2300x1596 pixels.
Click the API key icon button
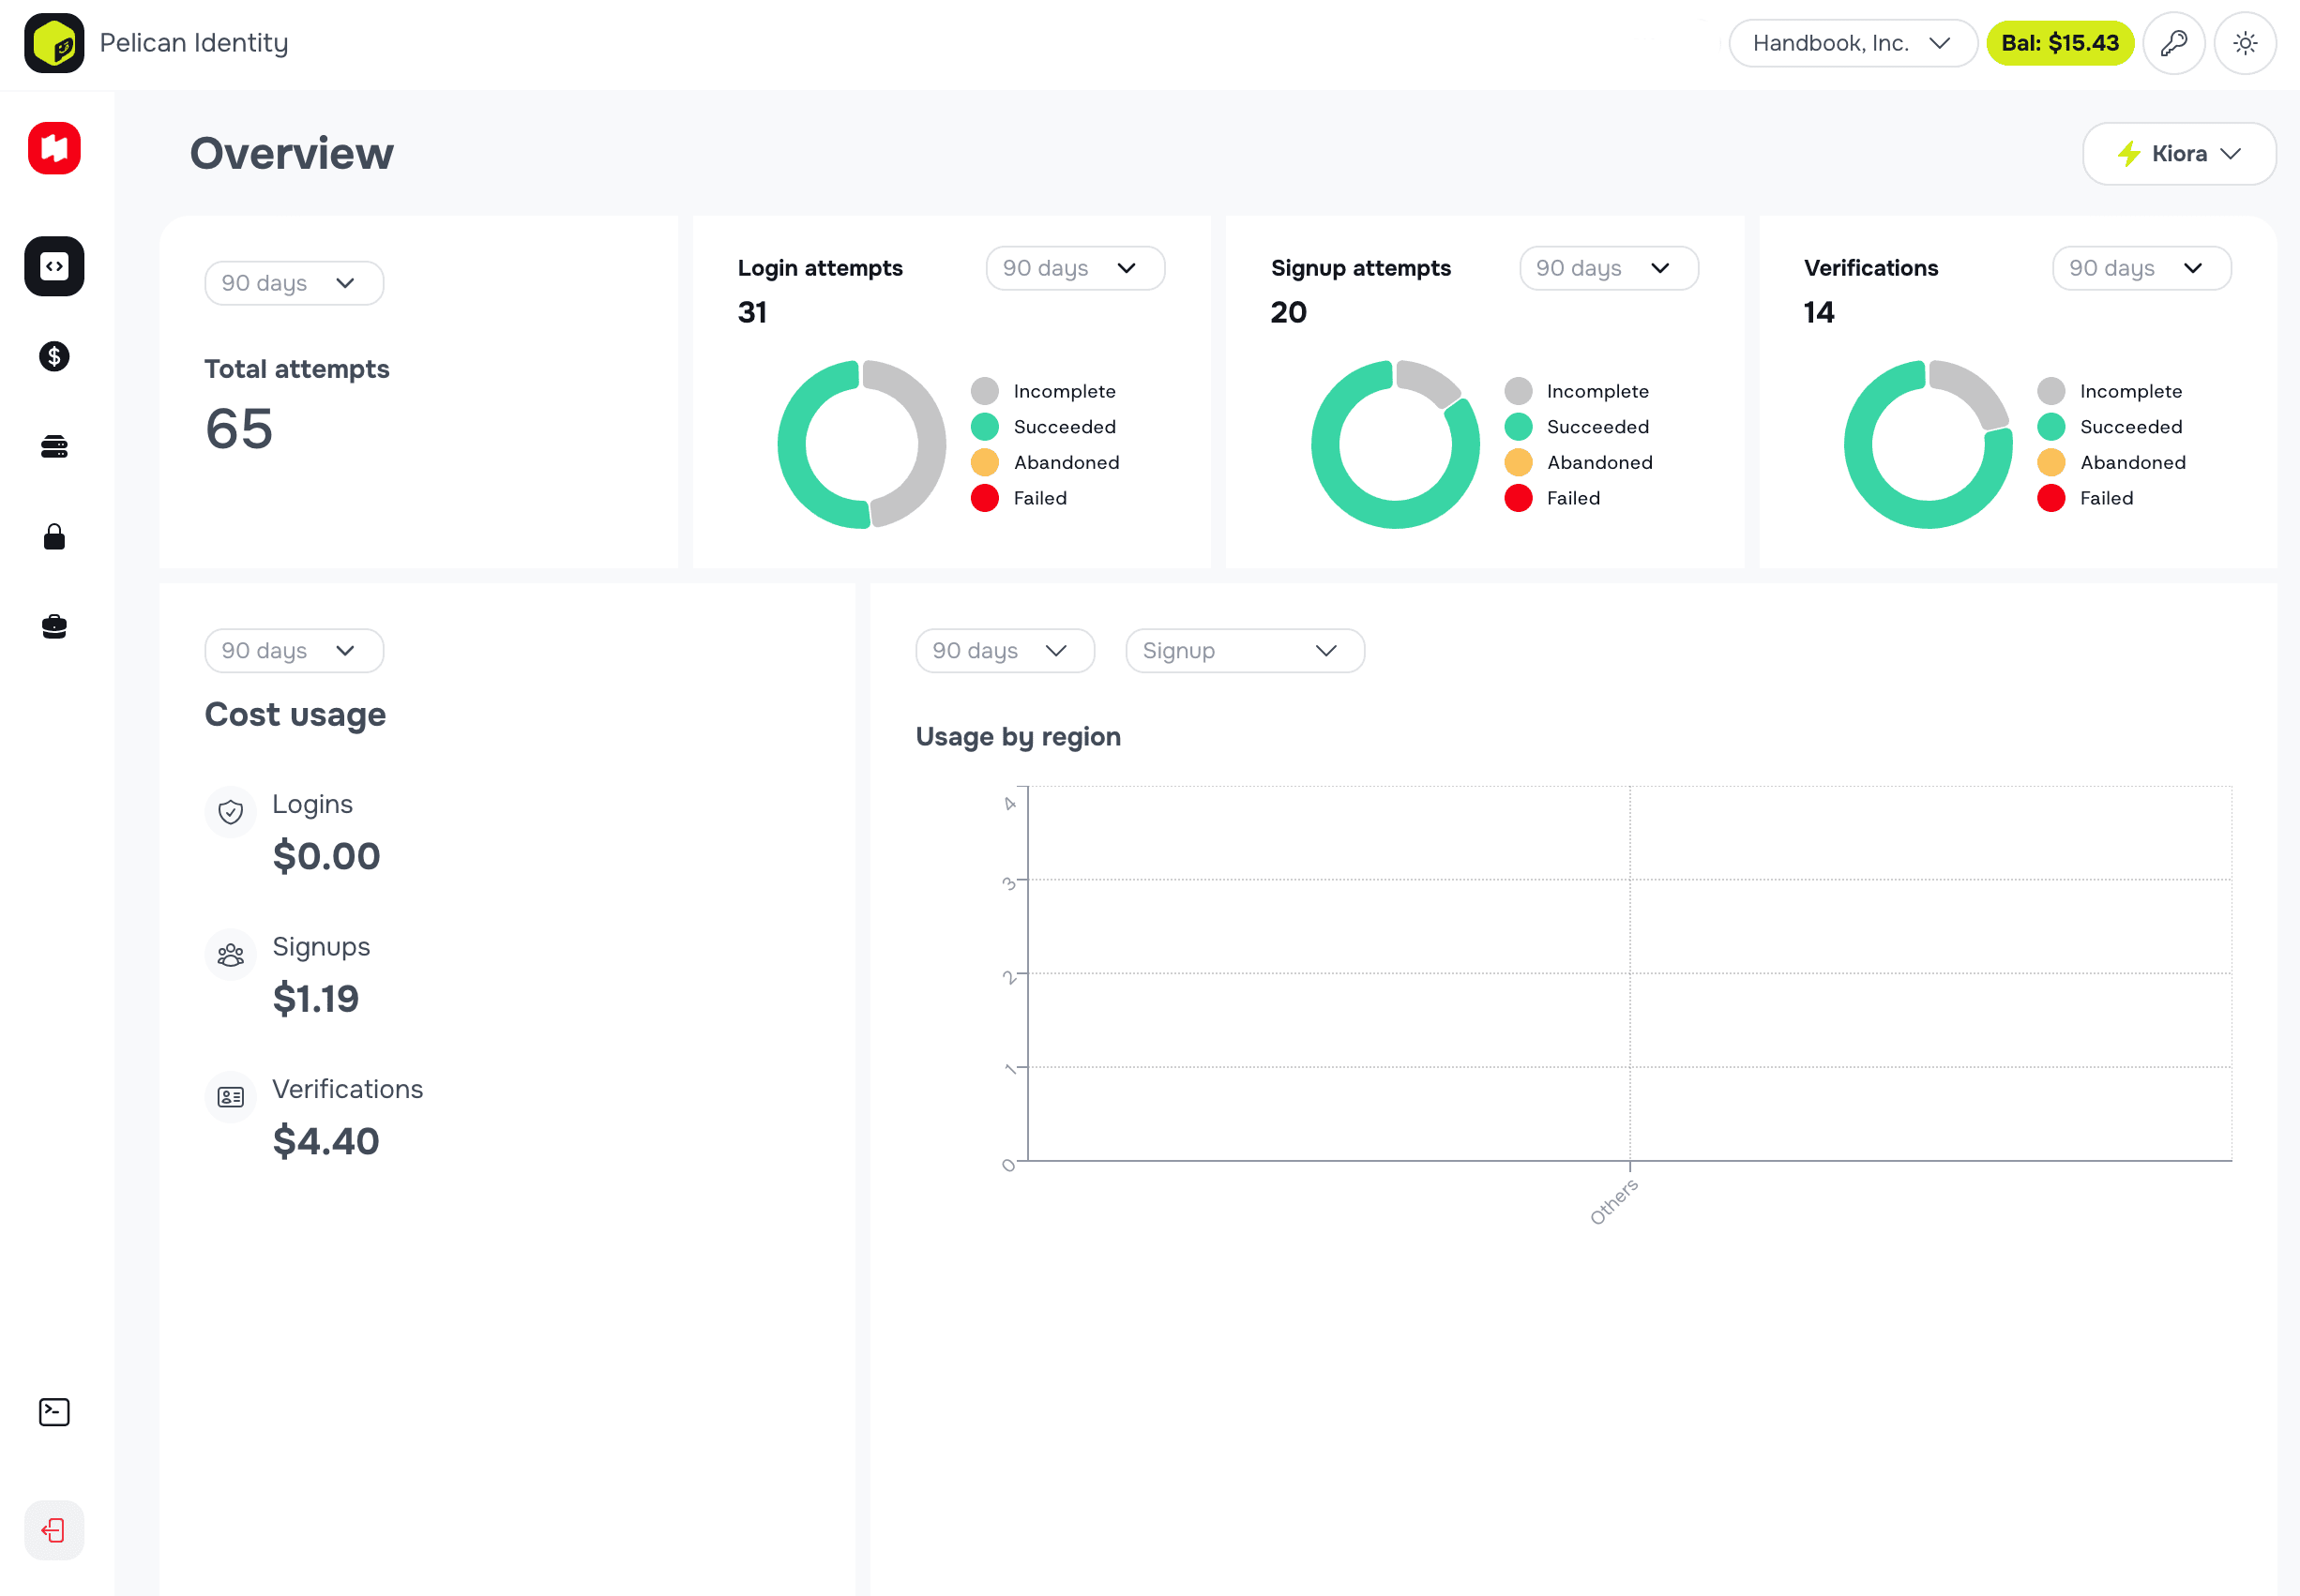point(2173,43)
